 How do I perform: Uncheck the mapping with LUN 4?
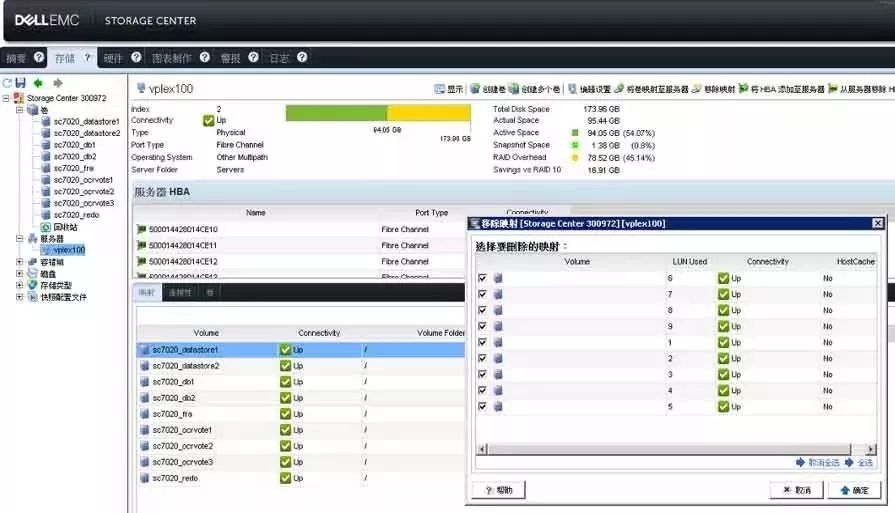pos(483,390)
